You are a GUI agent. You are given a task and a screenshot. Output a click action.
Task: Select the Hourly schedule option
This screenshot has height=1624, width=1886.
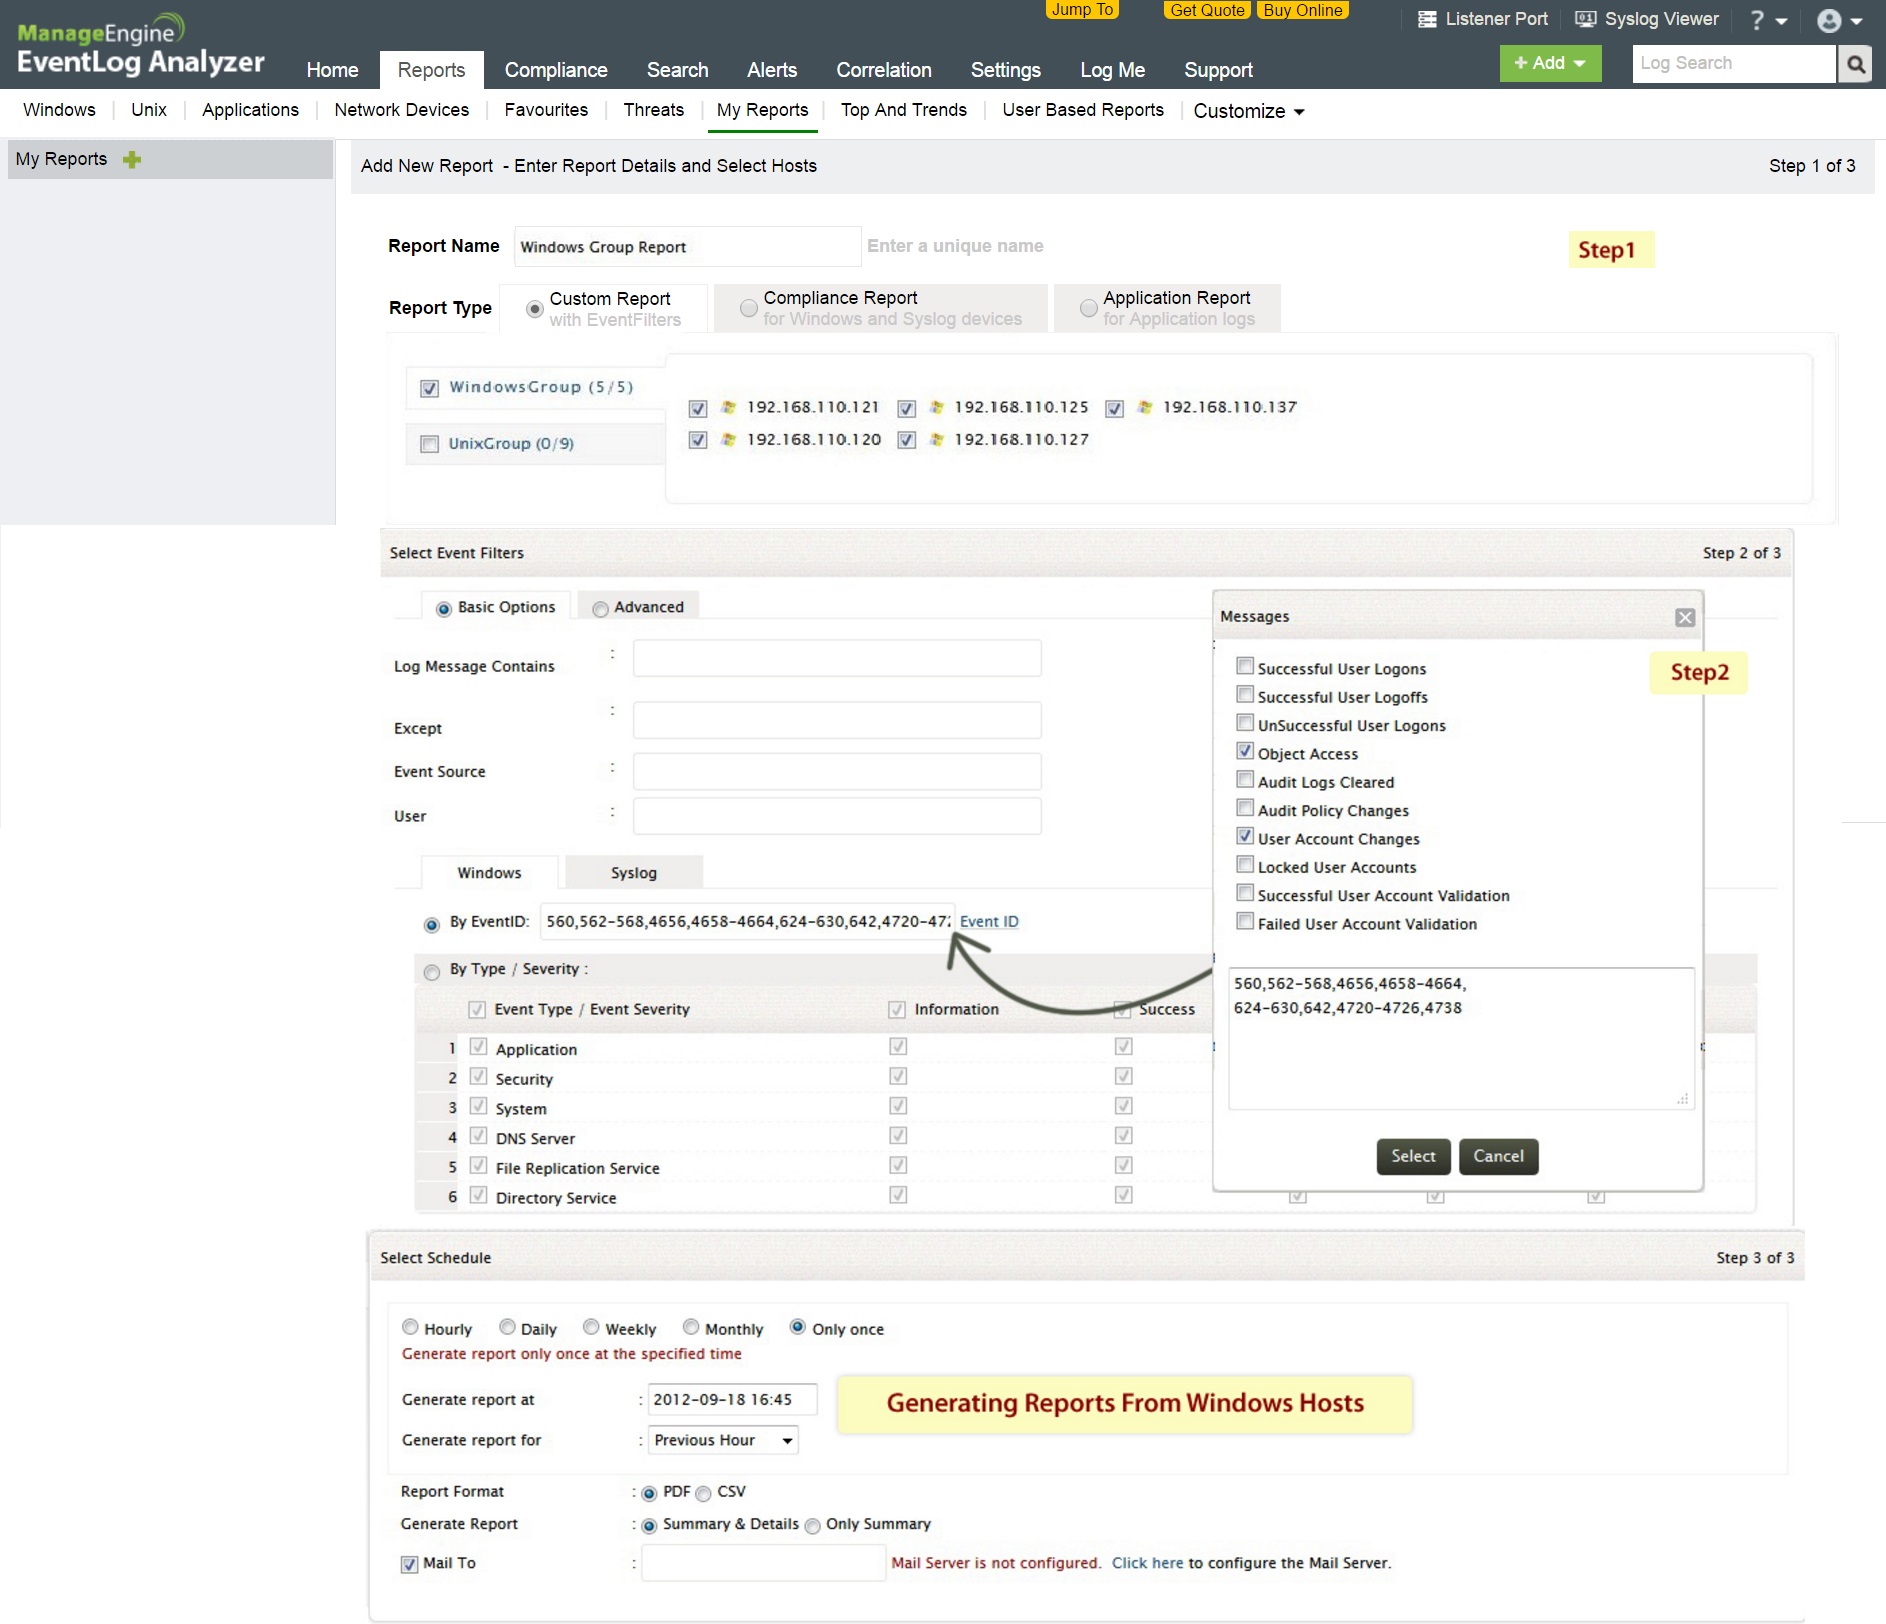coord(410,1327)
